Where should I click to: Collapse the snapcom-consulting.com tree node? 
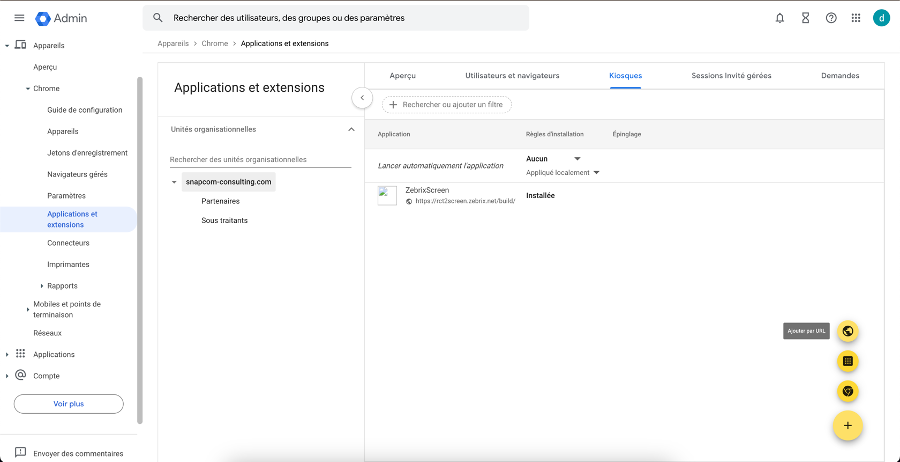coord(174,182)
